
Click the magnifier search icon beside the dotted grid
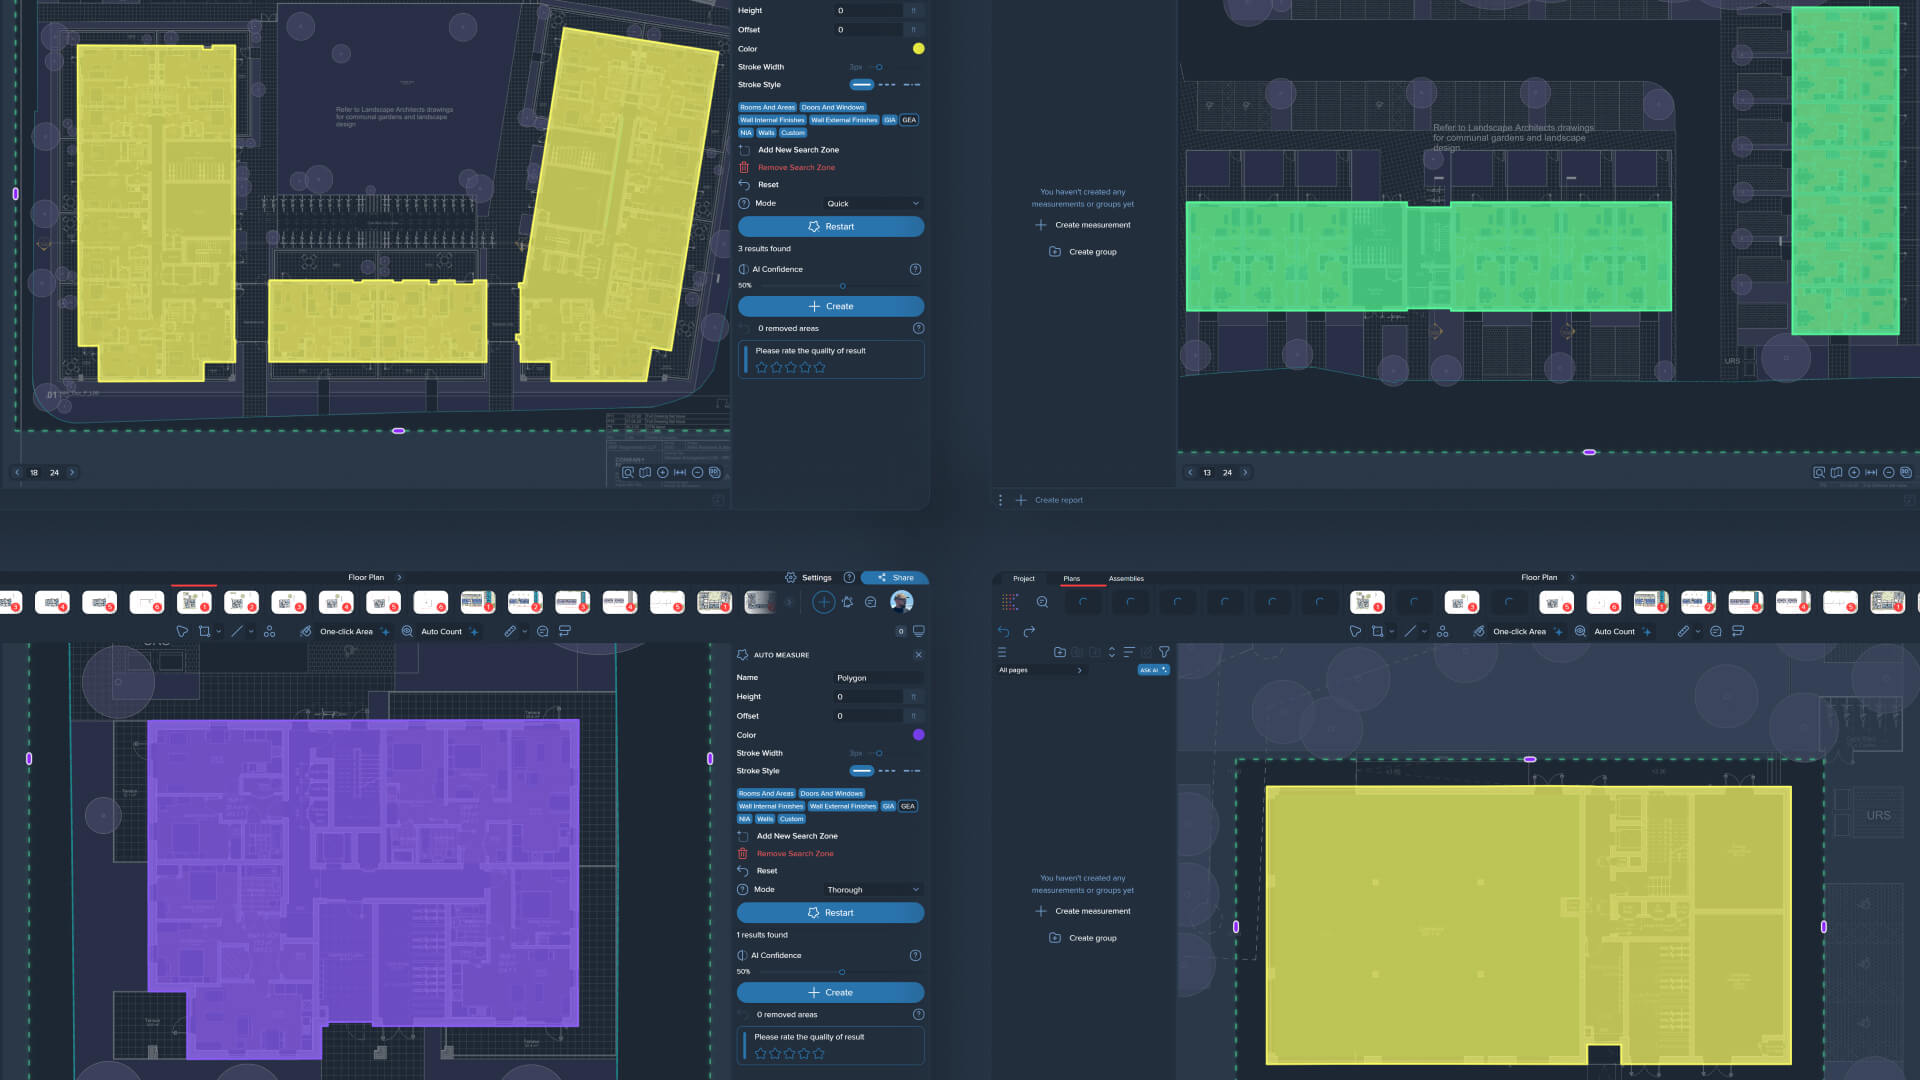coord(1042,602)
